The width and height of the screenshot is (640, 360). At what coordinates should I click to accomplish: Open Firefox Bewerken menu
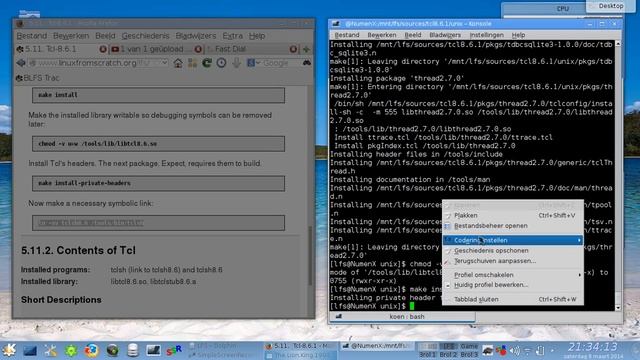(x=71, y=36)
